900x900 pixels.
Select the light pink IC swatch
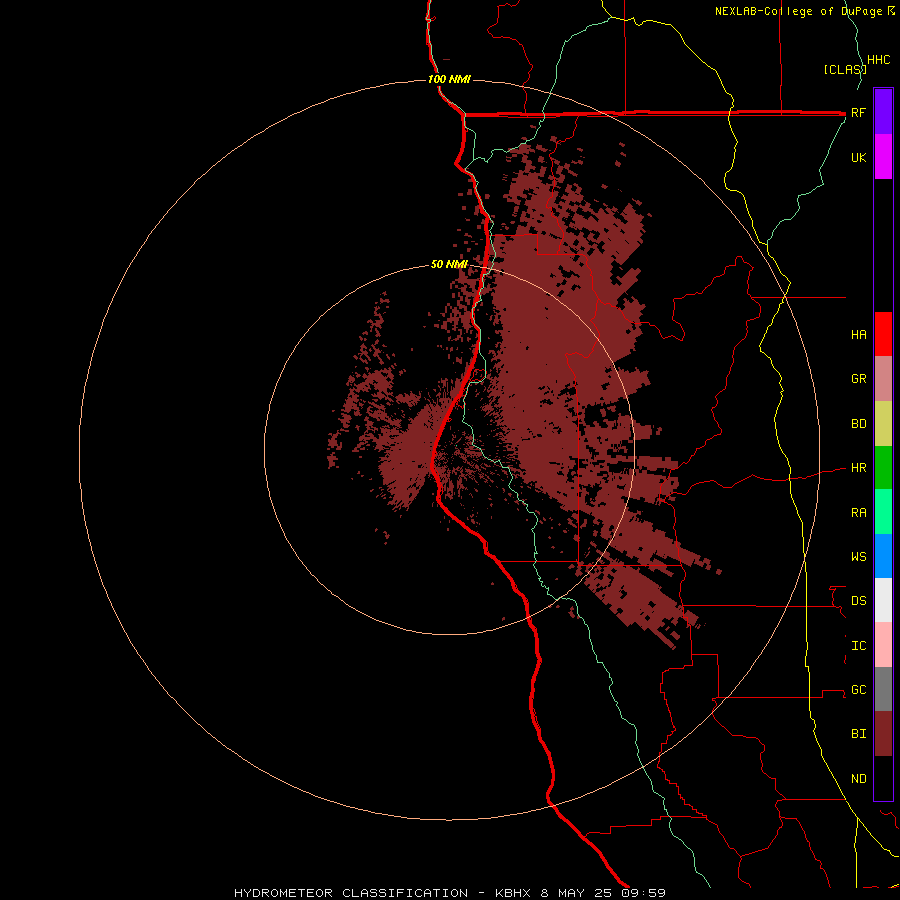(883, 645)
